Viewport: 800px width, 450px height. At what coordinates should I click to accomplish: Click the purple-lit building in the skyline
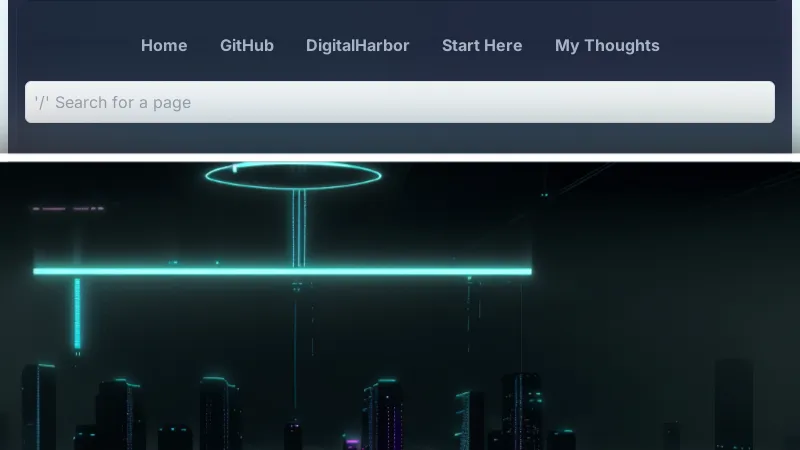pyautogui.click(x=352, y=440)
